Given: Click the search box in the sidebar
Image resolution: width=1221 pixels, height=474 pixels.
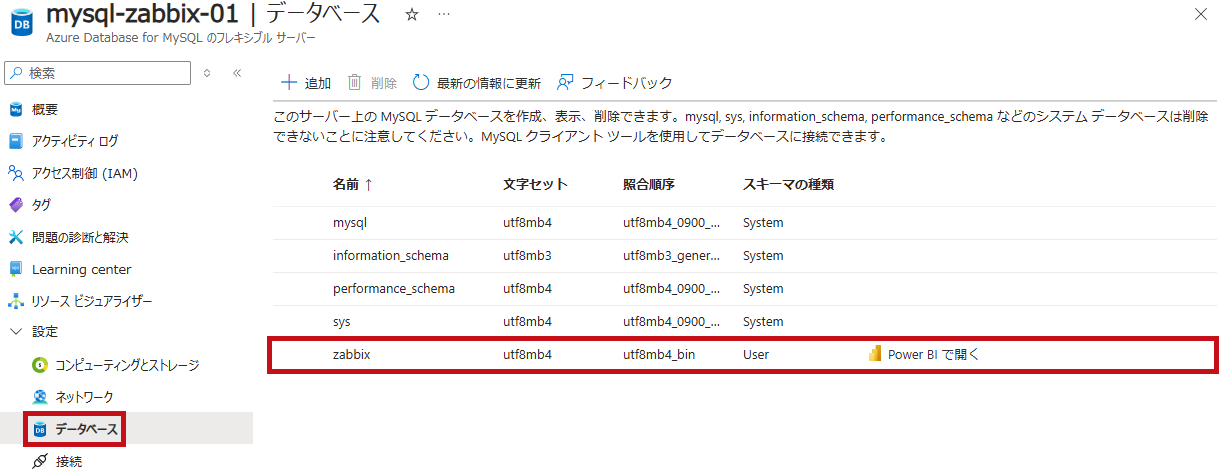Looking at the screenshot, I should pos(97,73).
